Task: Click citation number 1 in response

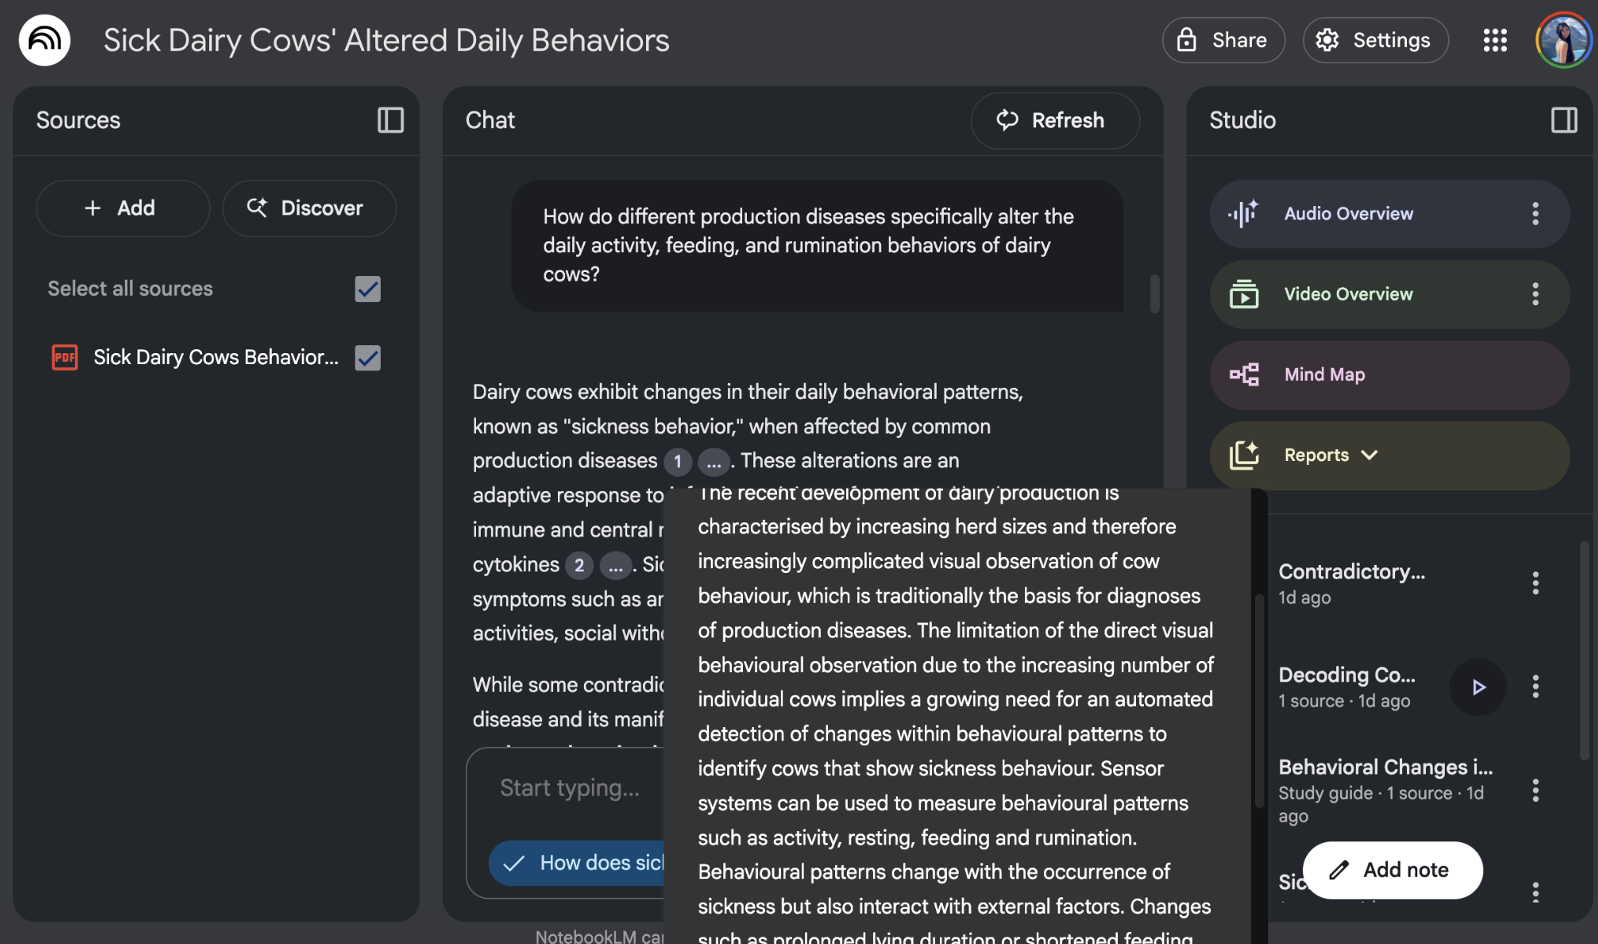Action: tap(677, 461)
